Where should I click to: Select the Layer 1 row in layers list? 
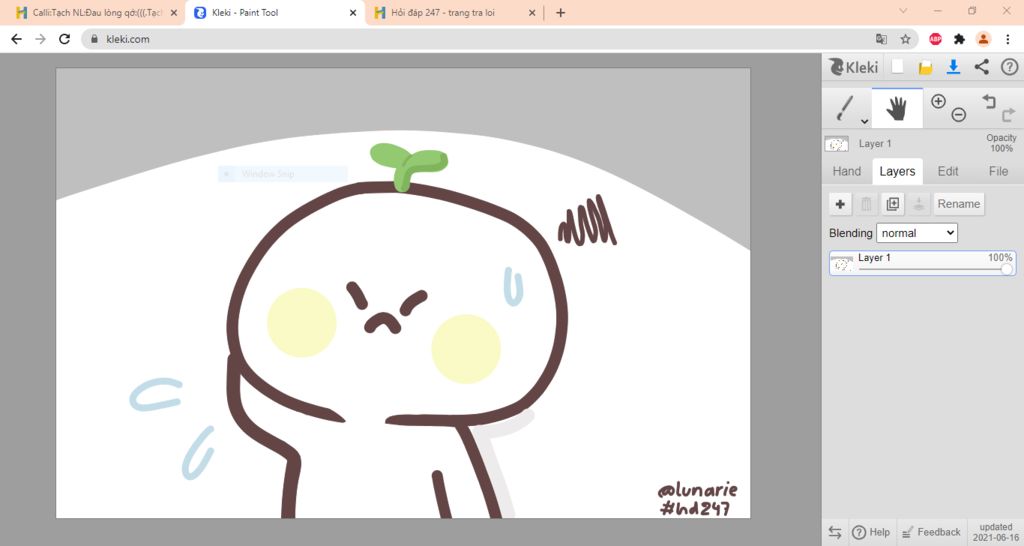click(x=922, y=263)
